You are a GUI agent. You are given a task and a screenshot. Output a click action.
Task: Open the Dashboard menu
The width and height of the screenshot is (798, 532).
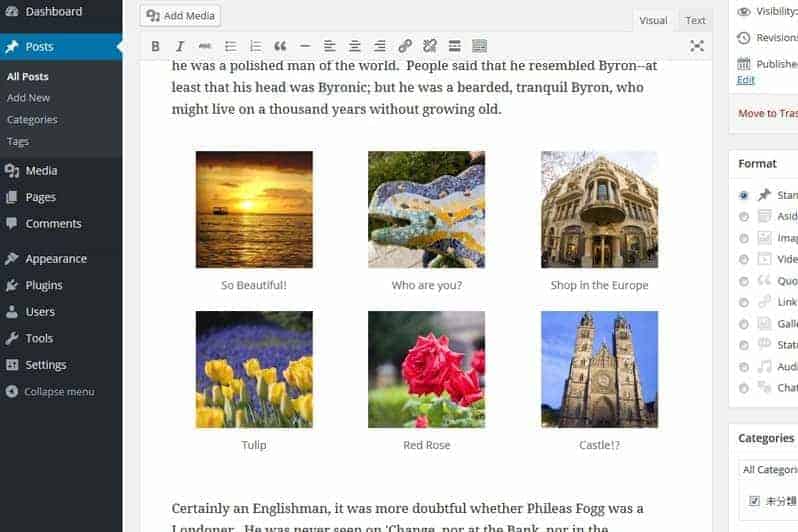pyautogui.click(x=61, y=11)
